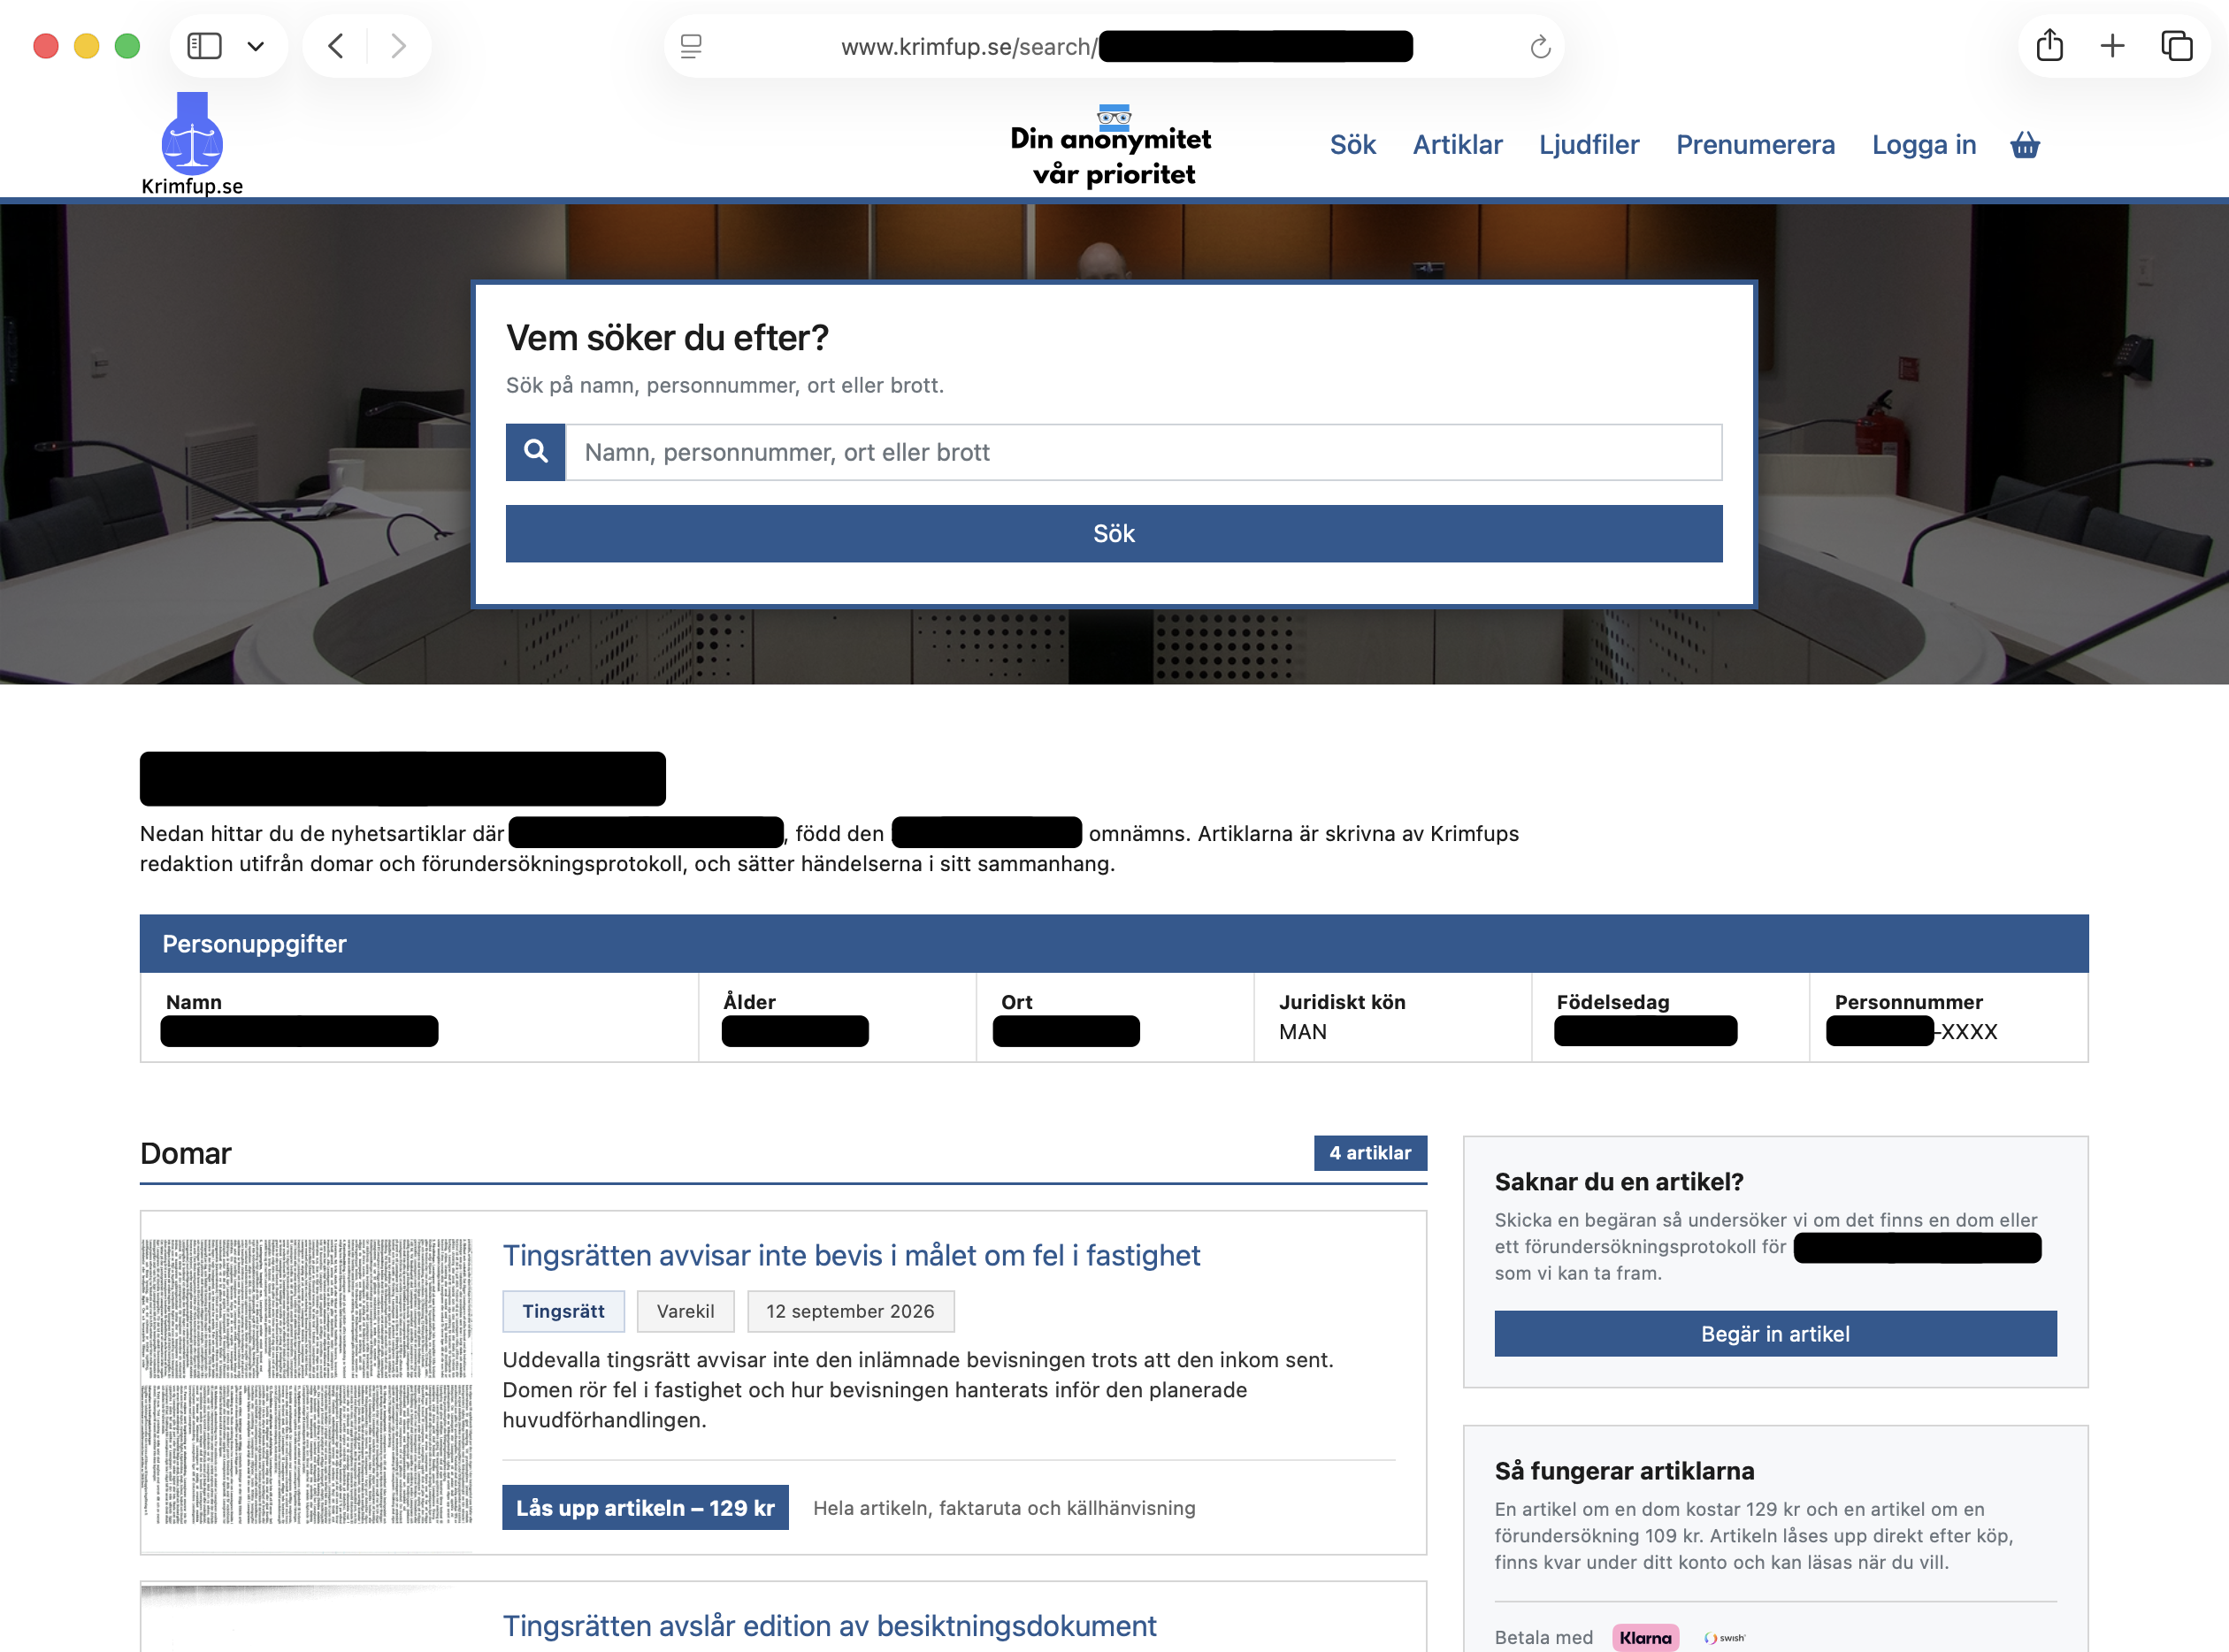Screen dimensions: 2229x1652
Task: Show tab overview icon
Action: coord(2176,45)
